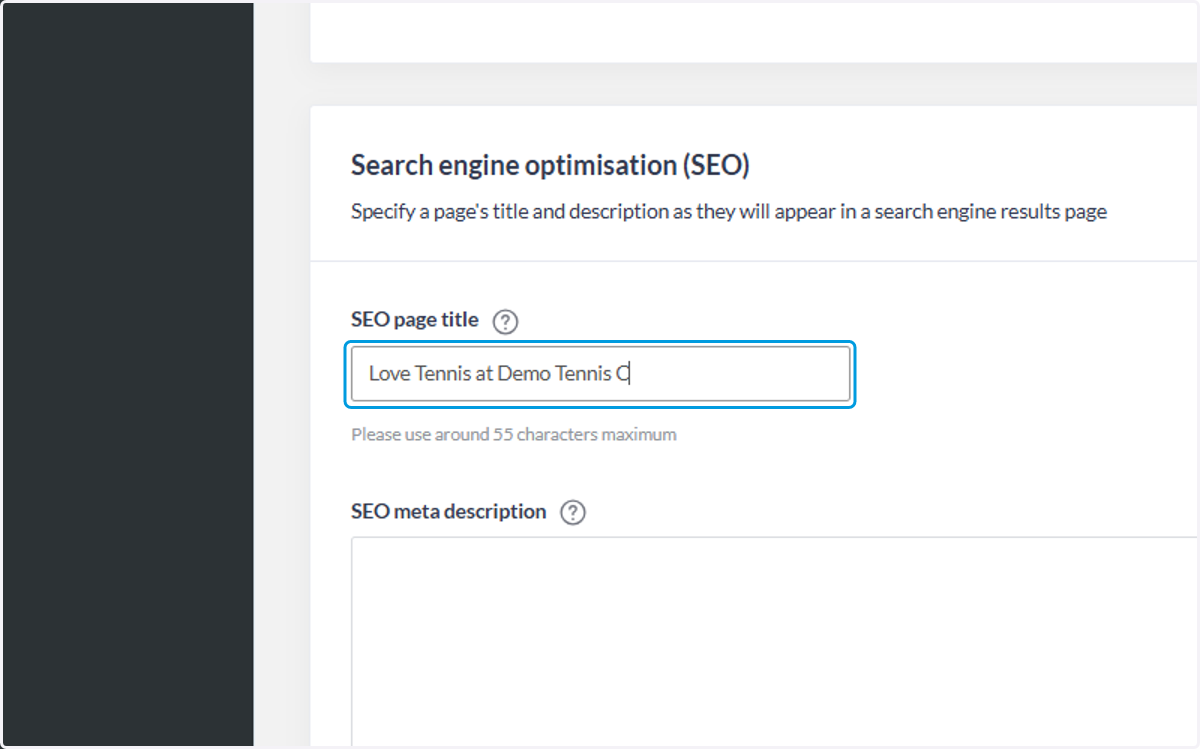Select the 'SEO meta description' label
The height and width of the screenshot is (749, 1200).
(448, 512)
